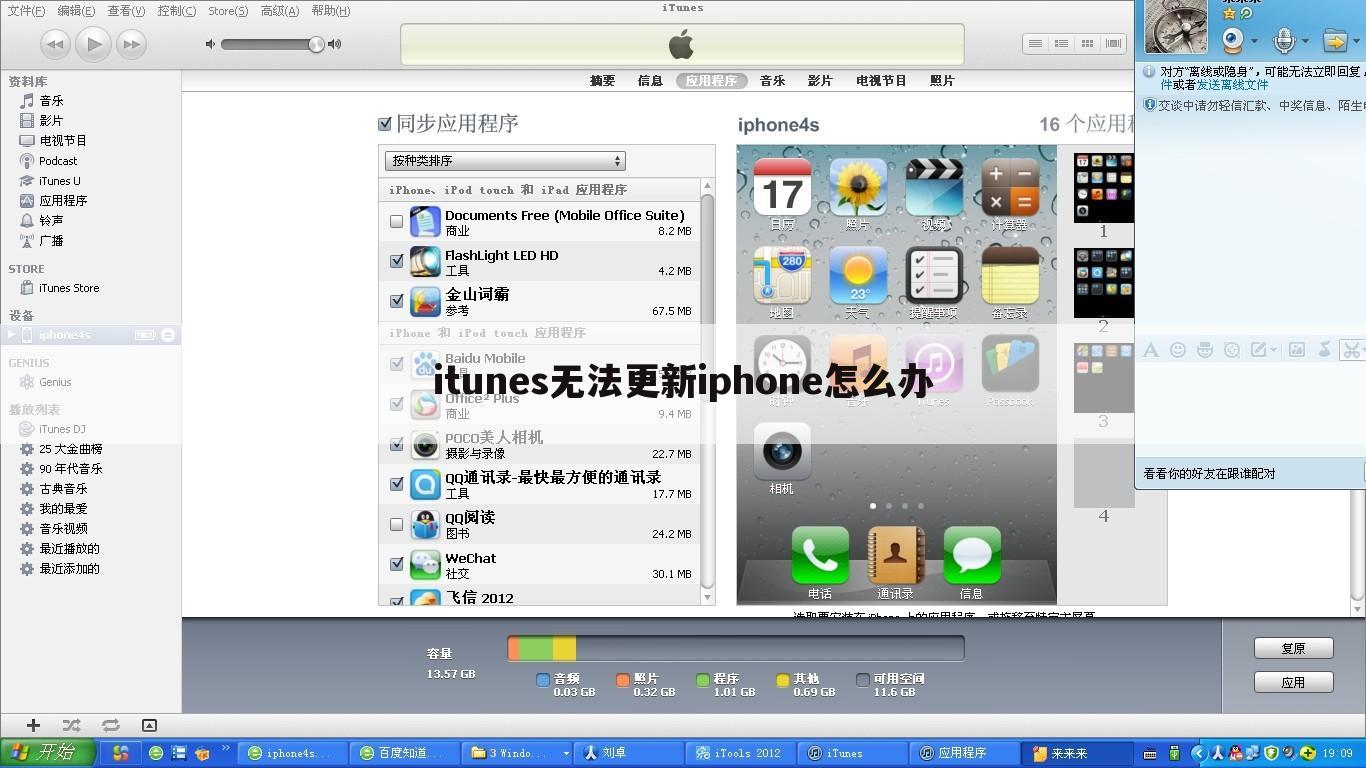Switch to the 照片 tab
Screen dimensions: 1366x768
pos(942,81)
